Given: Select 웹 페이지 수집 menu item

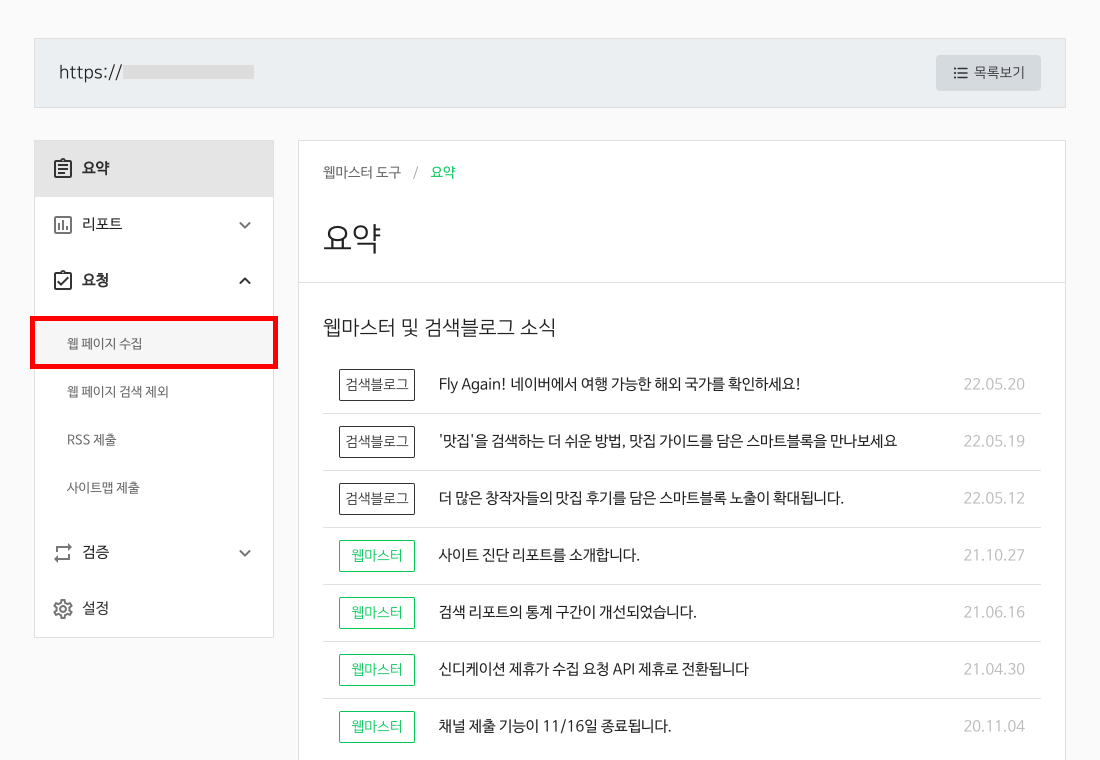Looking at the screenshot, I should [105, 344].
